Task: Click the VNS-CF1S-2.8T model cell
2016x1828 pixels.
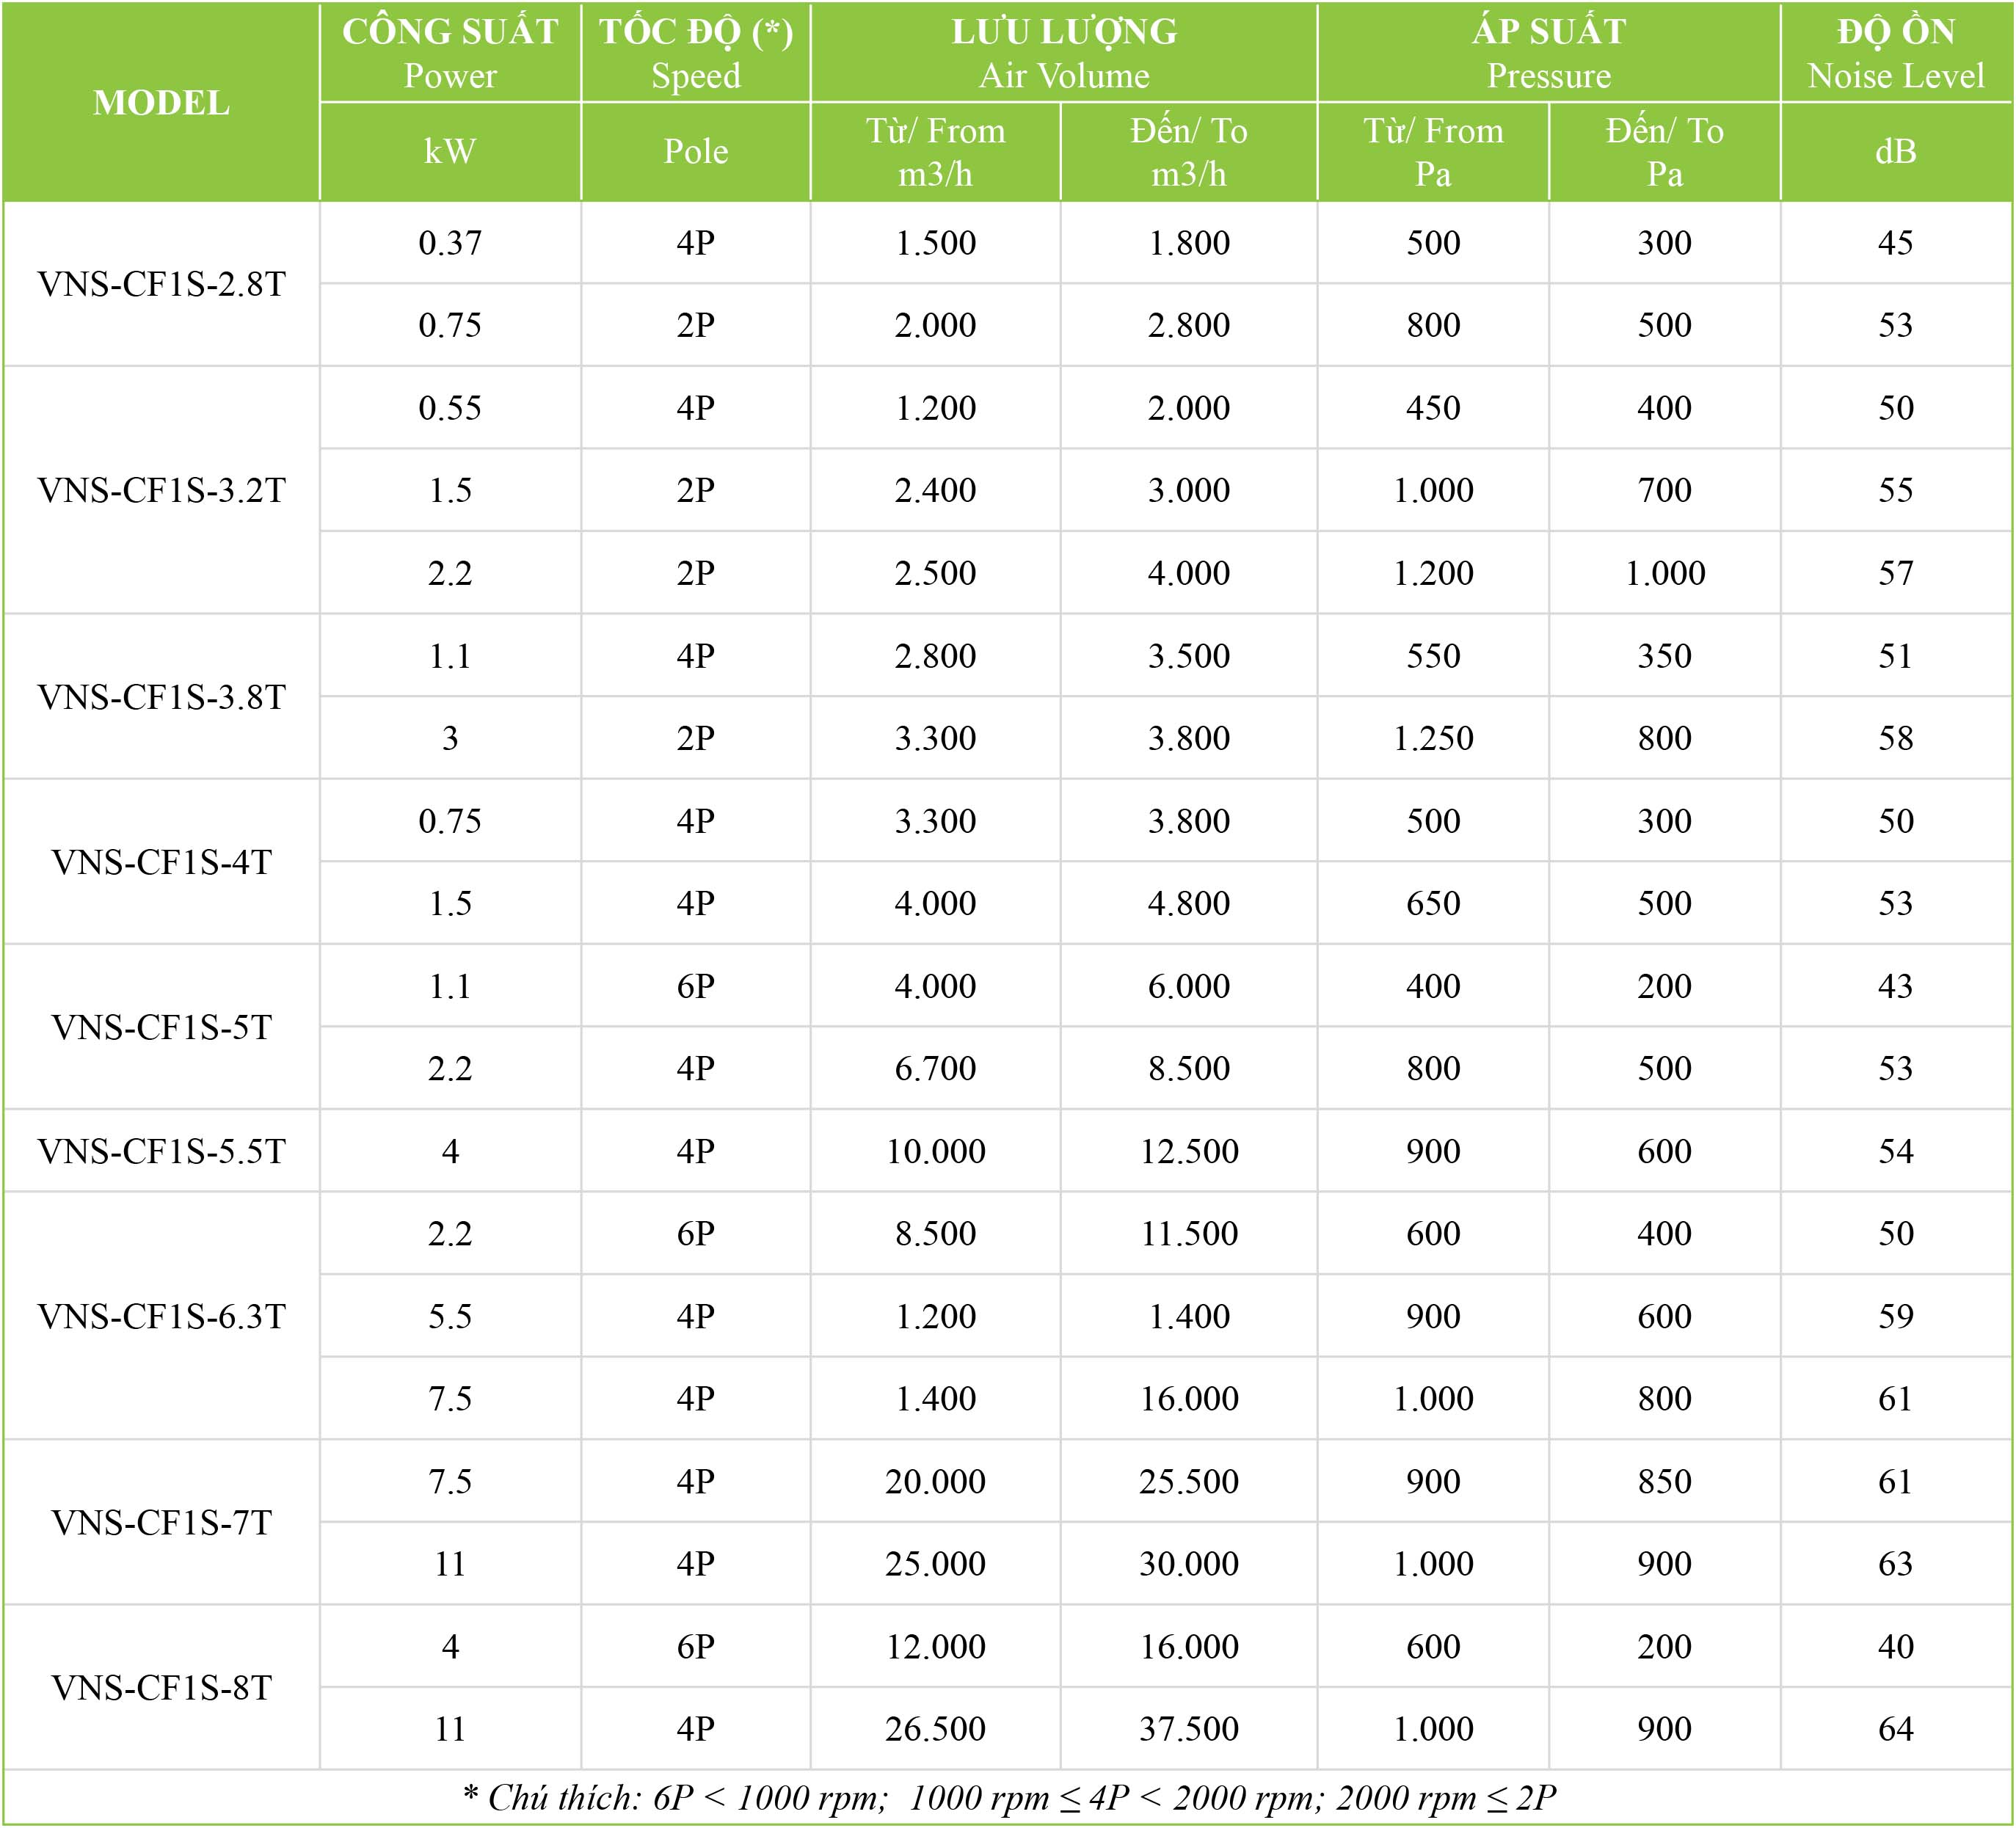Action: 161,284
